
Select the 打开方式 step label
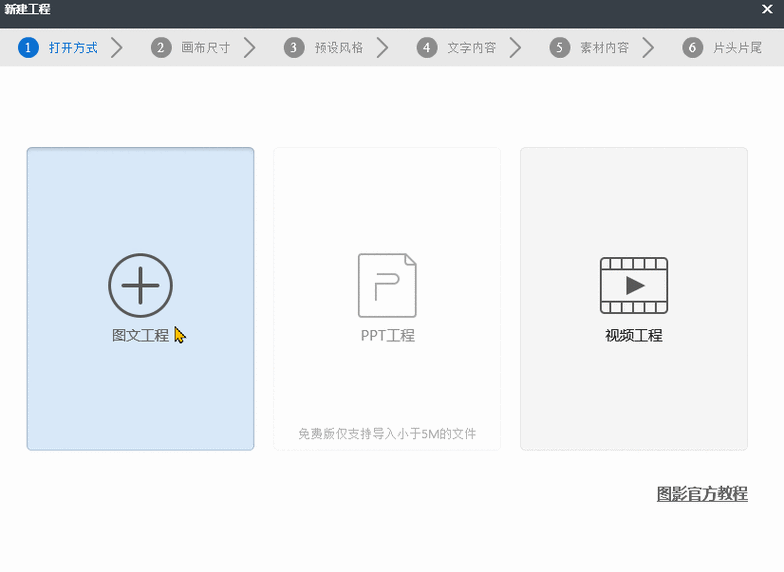(73, 47)
